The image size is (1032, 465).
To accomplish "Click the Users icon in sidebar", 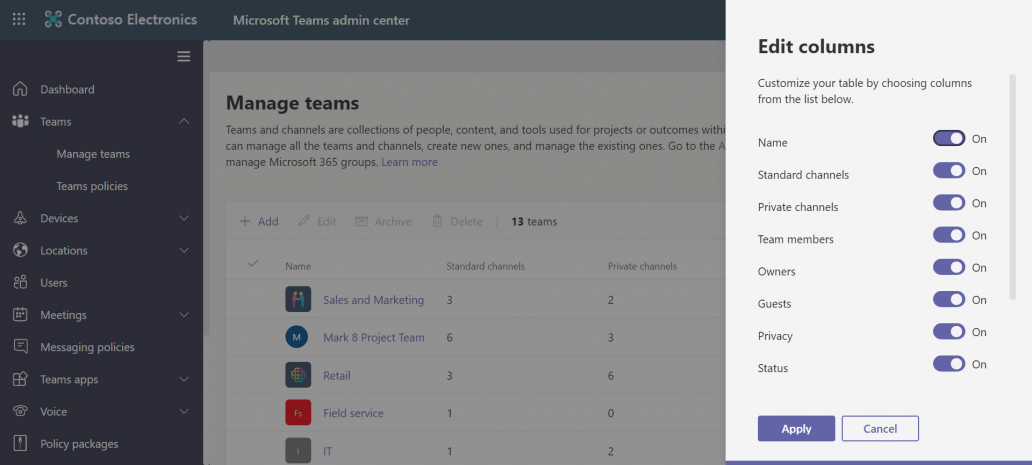I will [x=20, y=282].
